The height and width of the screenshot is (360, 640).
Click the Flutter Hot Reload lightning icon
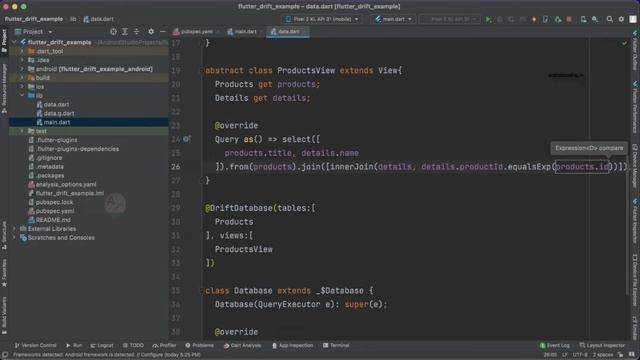pyautogui.click(x=534, y=19)
